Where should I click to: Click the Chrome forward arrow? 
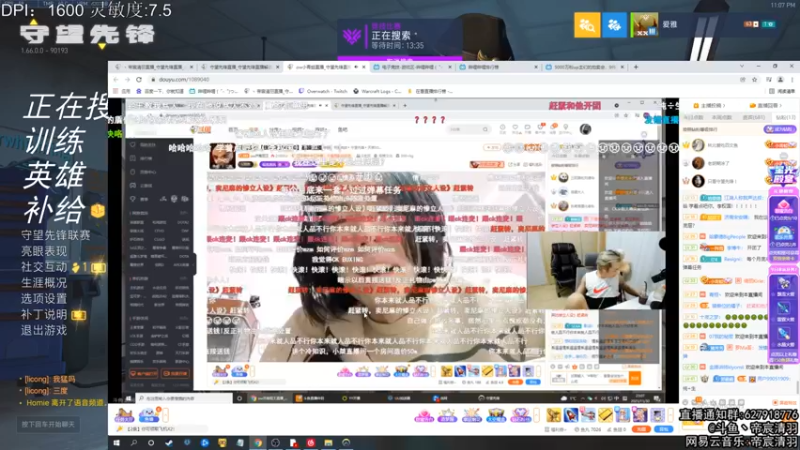[x=127, y=80]
